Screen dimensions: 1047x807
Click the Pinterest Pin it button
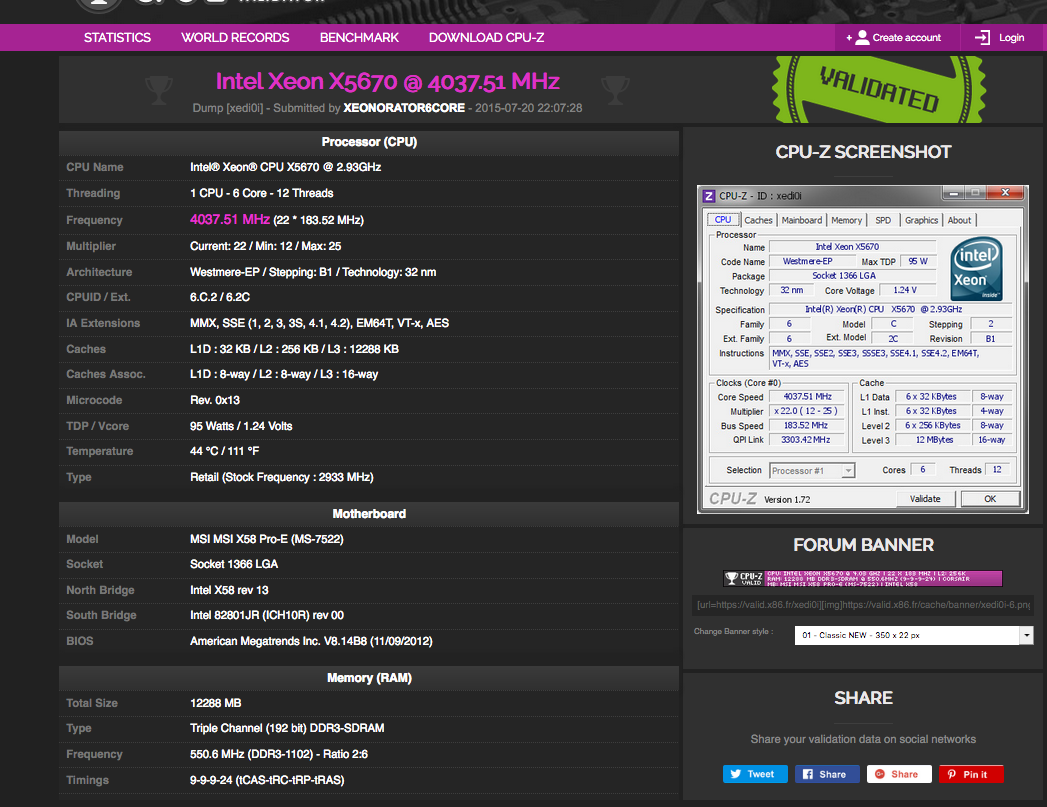971,774
